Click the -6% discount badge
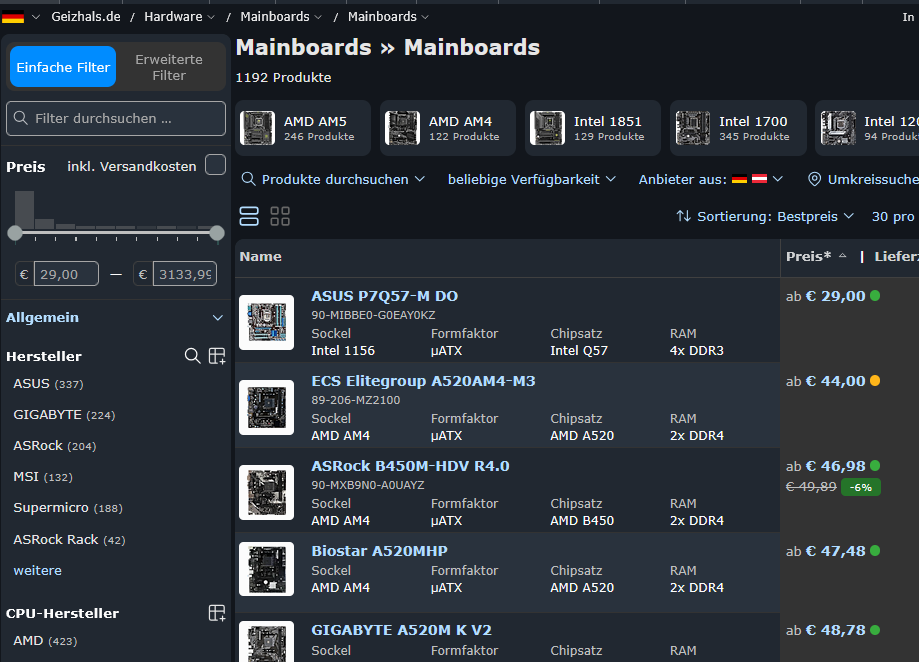 pyautogui.click(x=860, y=487)
